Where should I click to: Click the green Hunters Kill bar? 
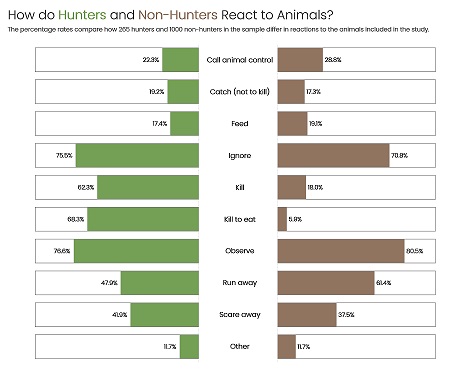[x=148, y=187]
